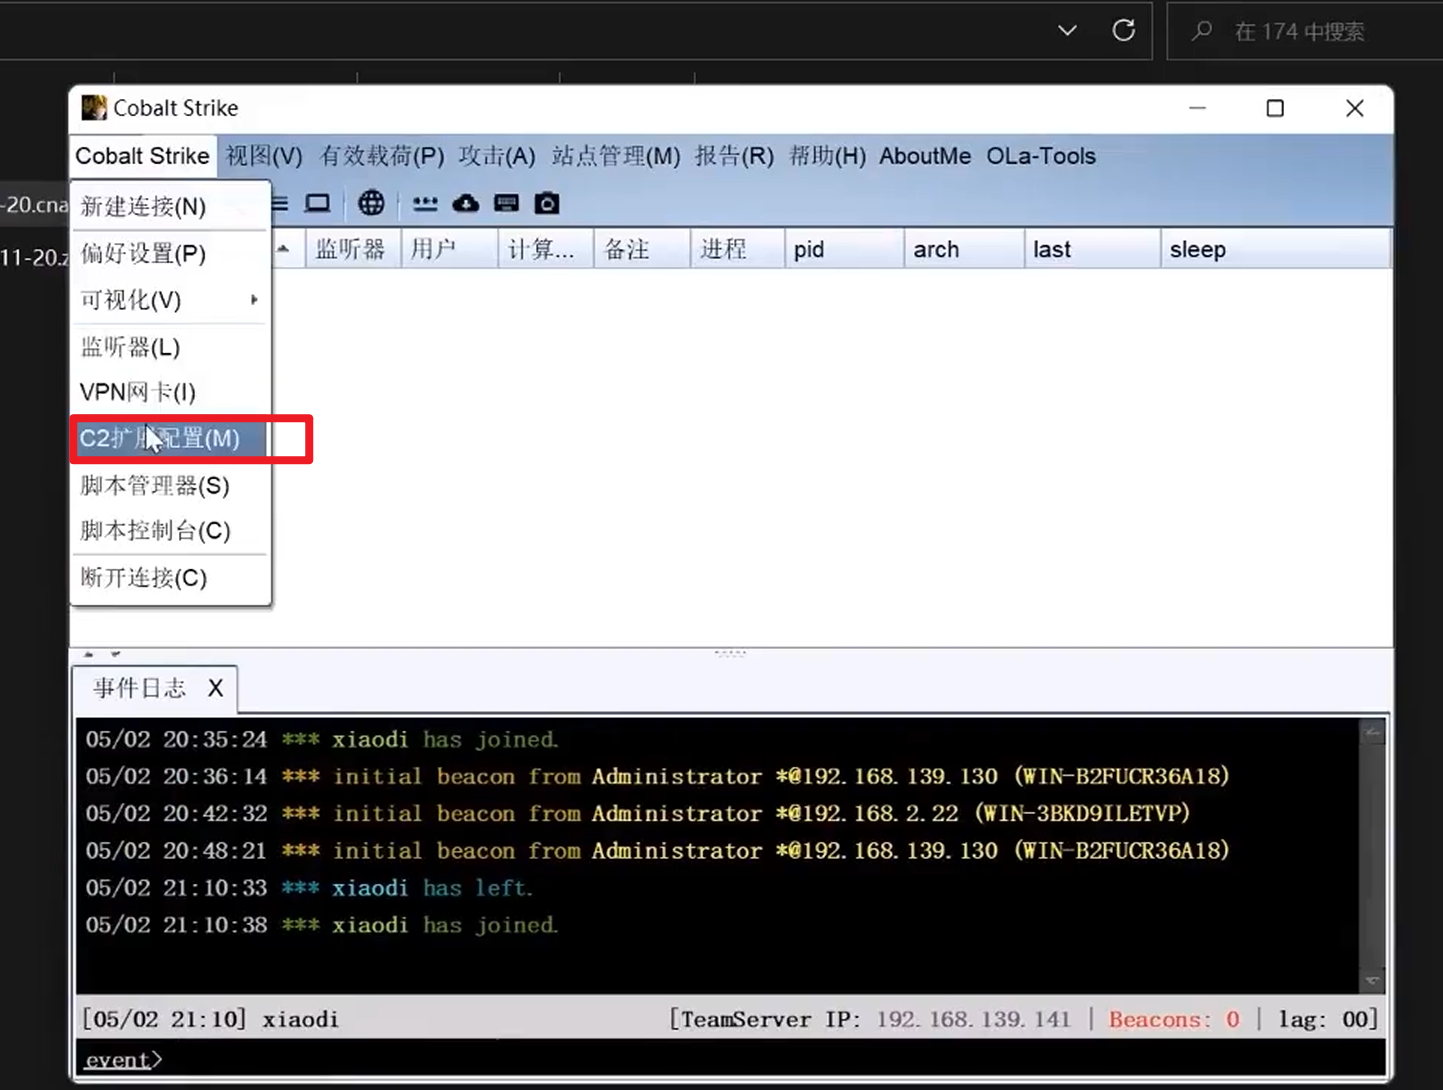The image size is (1443, 1090).
Task: Choose 脚本控制台(C) from the menu
Action: point(170,530)
